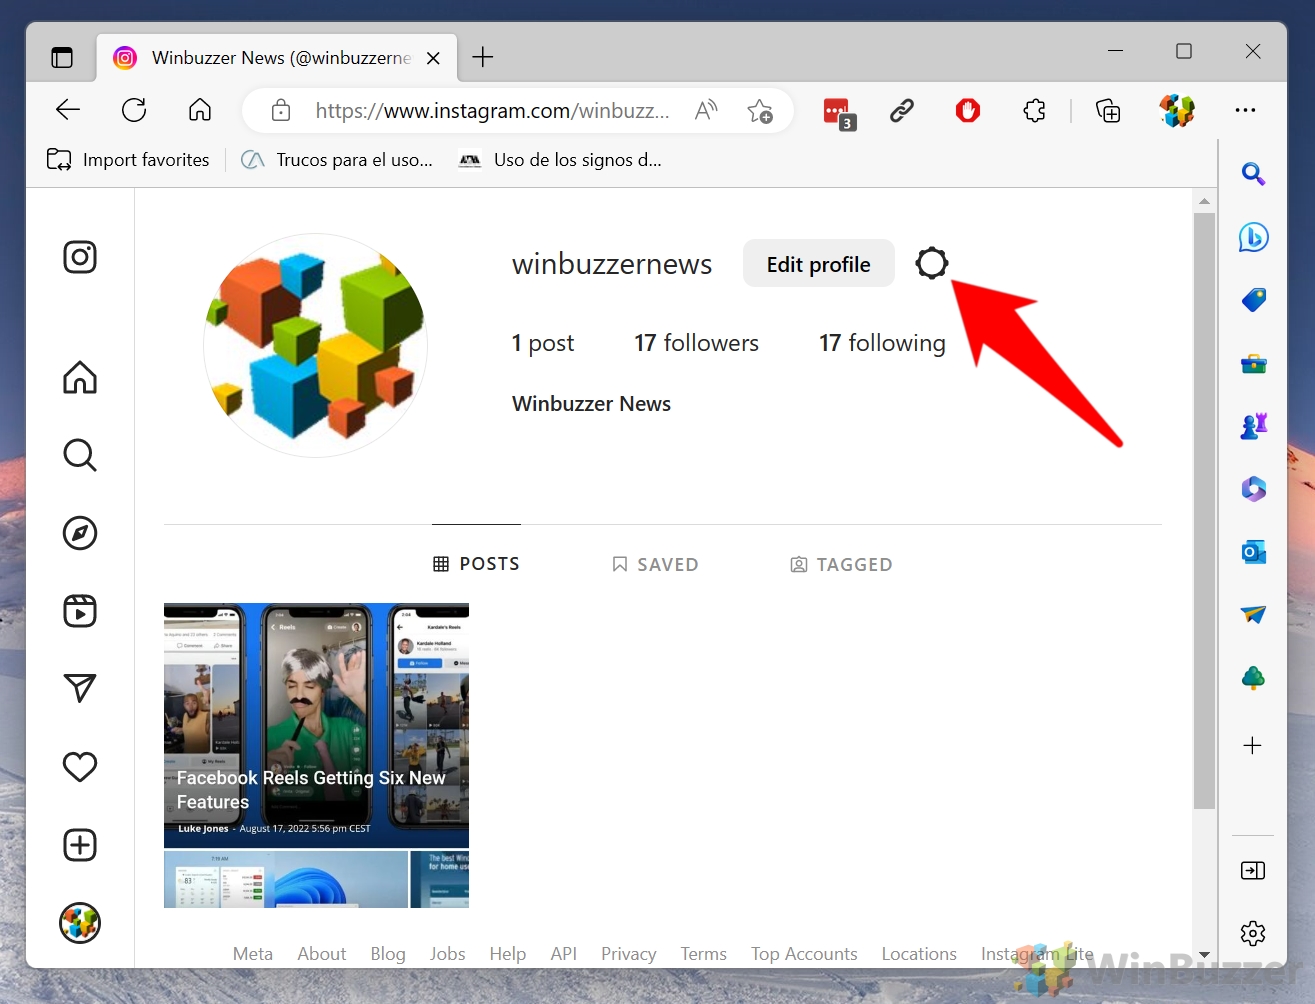Click the Instagram logo in sidebar
This screenshot has width=1315, height=1004.
[x=80, y=257]
